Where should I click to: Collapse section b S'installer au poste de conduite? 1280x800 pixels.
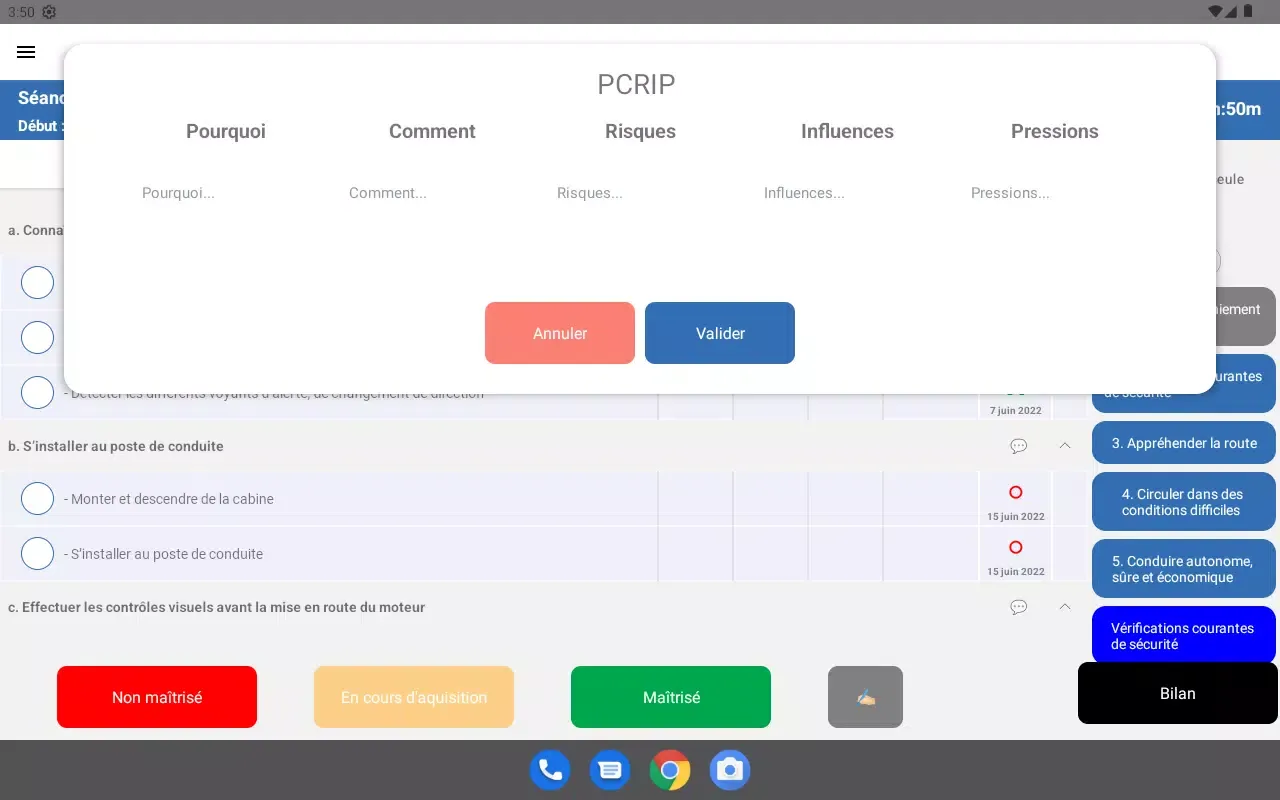click(1064, 446)
